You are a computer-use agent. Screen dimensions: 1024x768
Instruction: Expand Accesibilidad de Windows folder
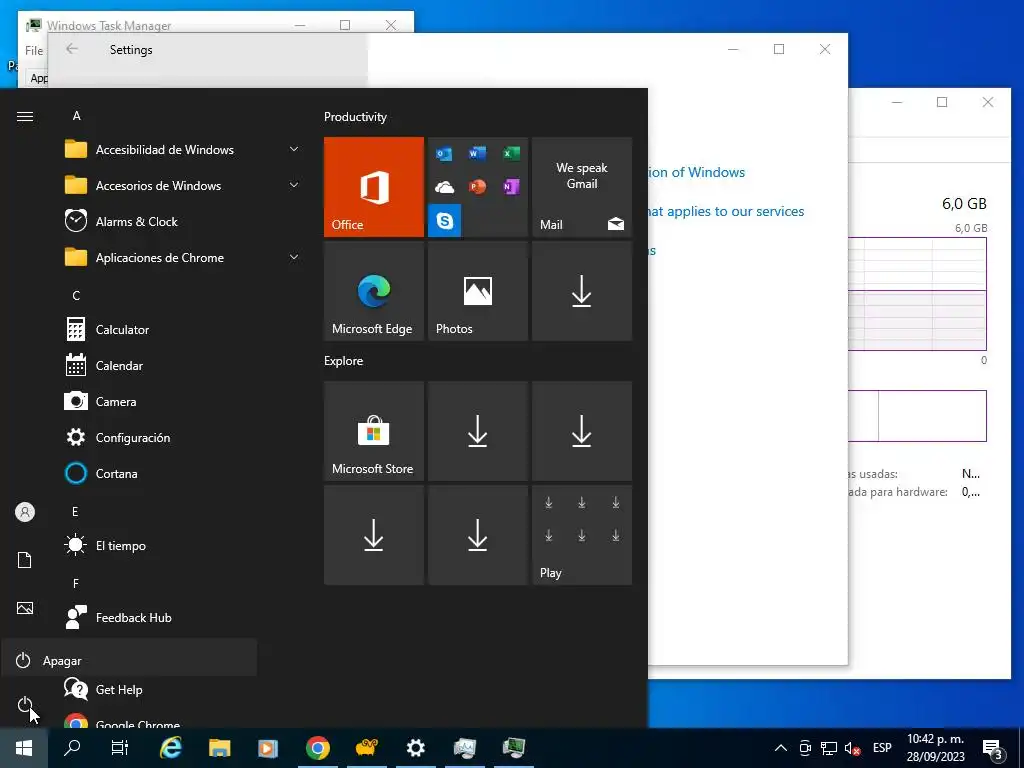click(x=183, y=150)
